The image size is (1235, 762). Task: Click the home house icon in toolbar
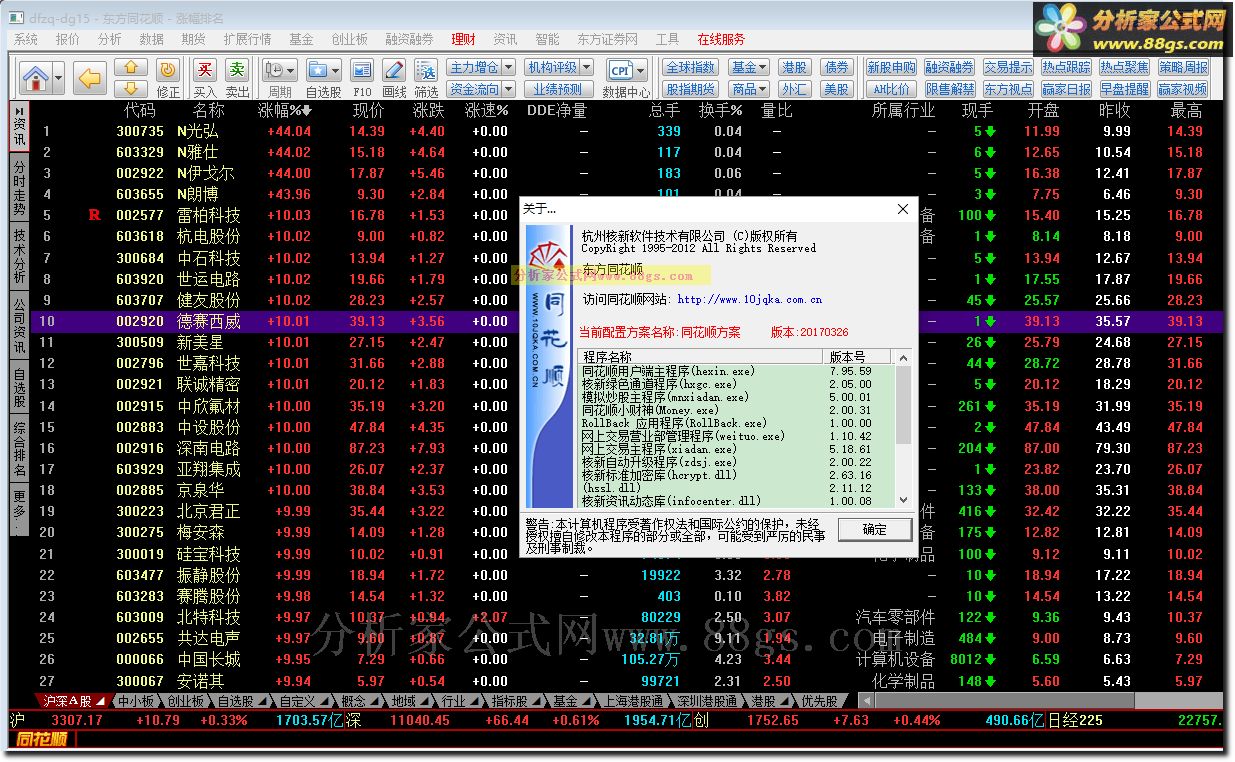pyautogui.click(x=36, y=77)
